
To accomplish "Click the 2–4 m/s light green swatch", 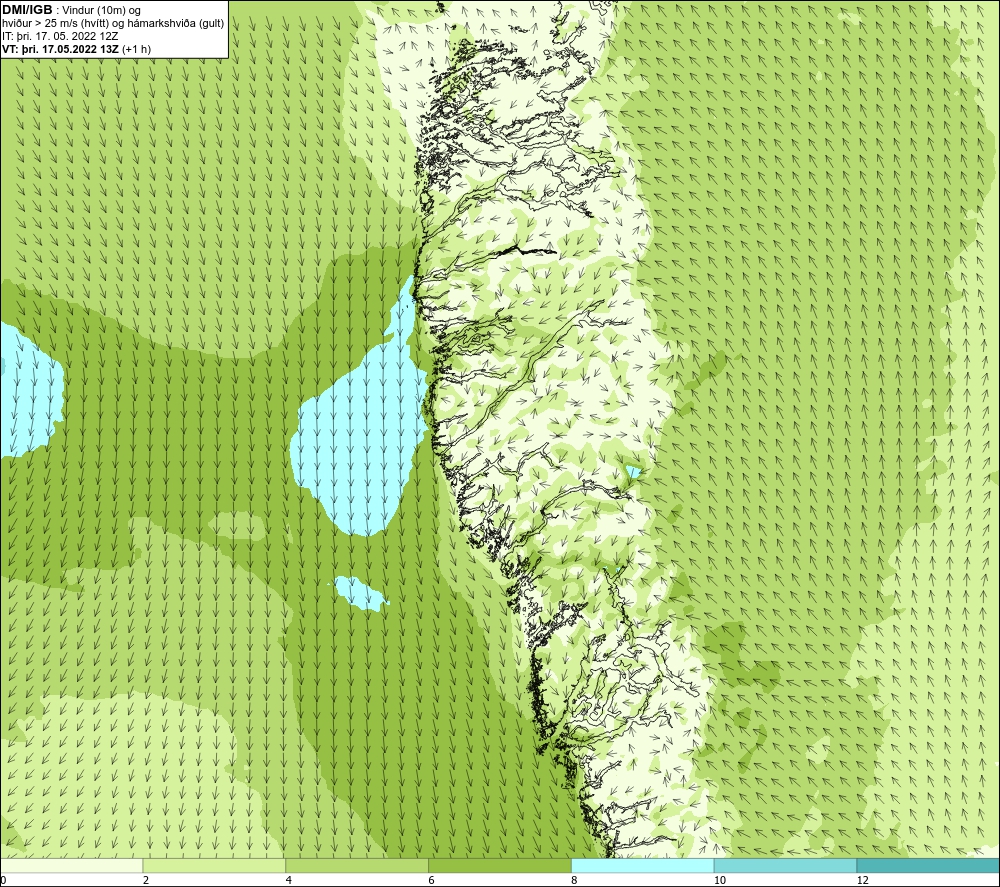I will [x=214, y=865].
